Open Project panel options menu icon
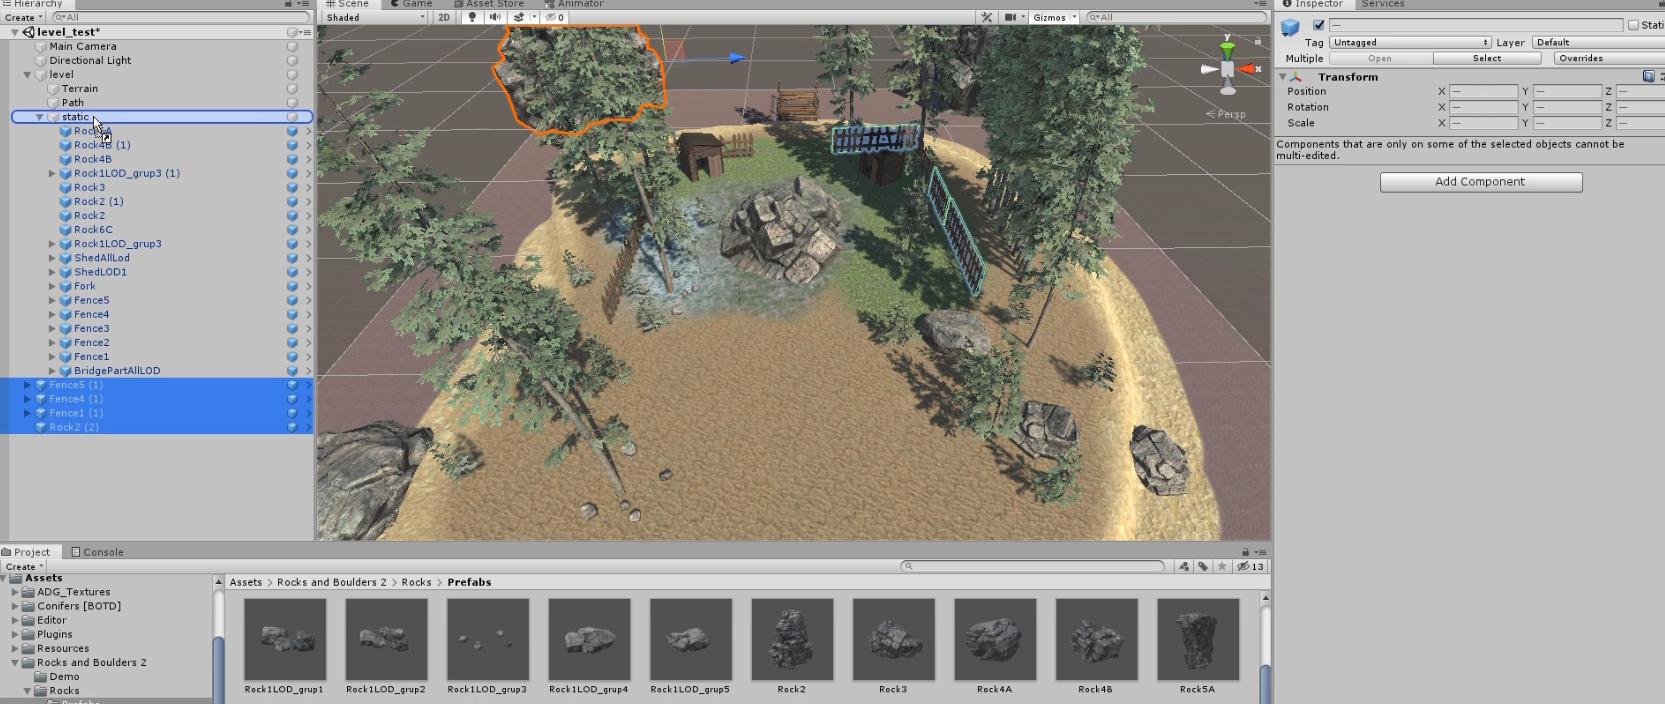1665x704 pixels. pos(1262,552)
